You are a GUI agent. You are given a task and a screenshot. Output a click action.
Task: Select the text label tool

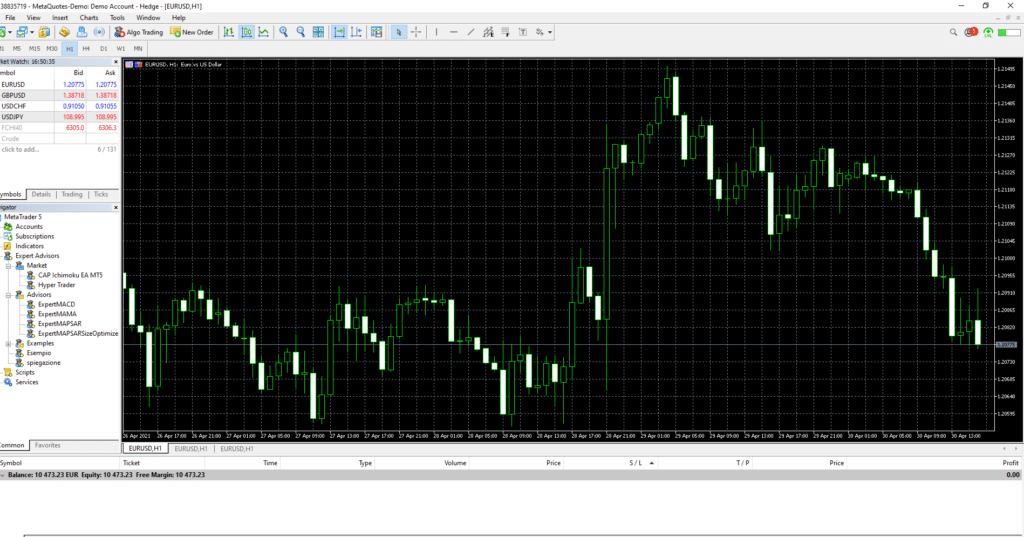click(522, 32)
